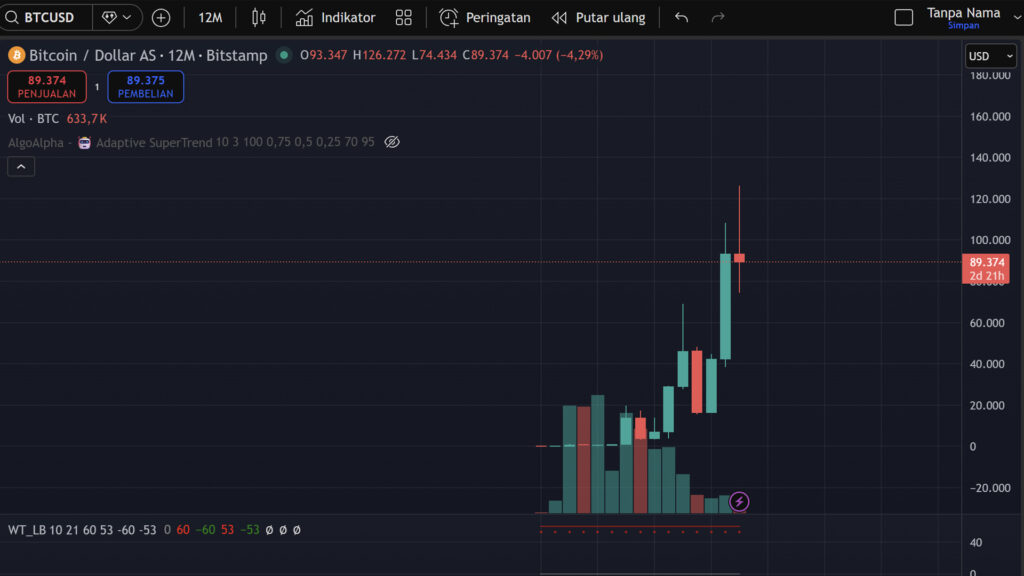Click the redo arrow icon
Image resolution: width=1024 pixels, height=576 pixels.
pyautogui.click(x=717, y=17)
